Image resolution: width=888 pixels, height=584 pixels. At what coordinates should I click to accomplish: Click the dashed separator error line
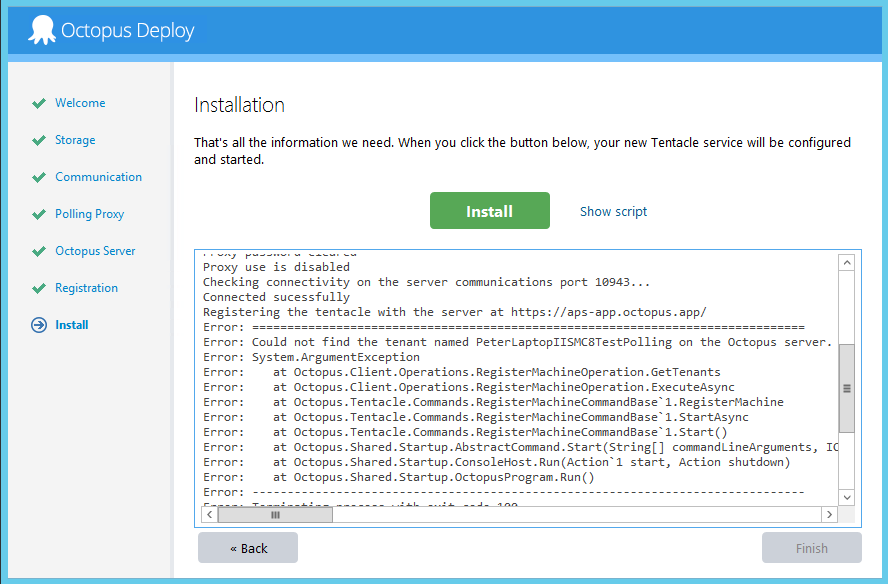pyautogui.click(x=503, y=492)
